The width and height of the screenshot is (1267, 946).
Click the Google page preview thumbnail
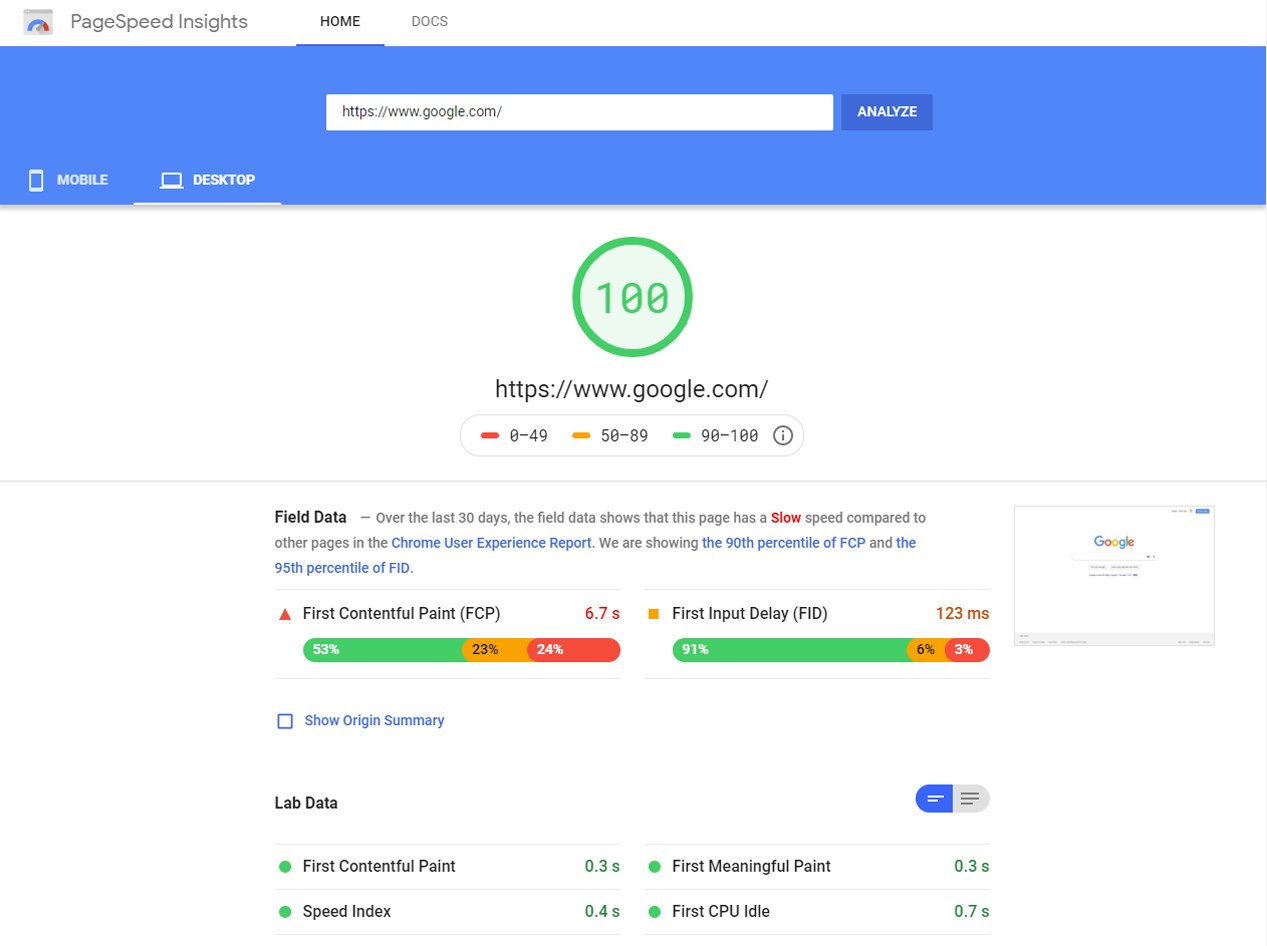[1113, 575]
